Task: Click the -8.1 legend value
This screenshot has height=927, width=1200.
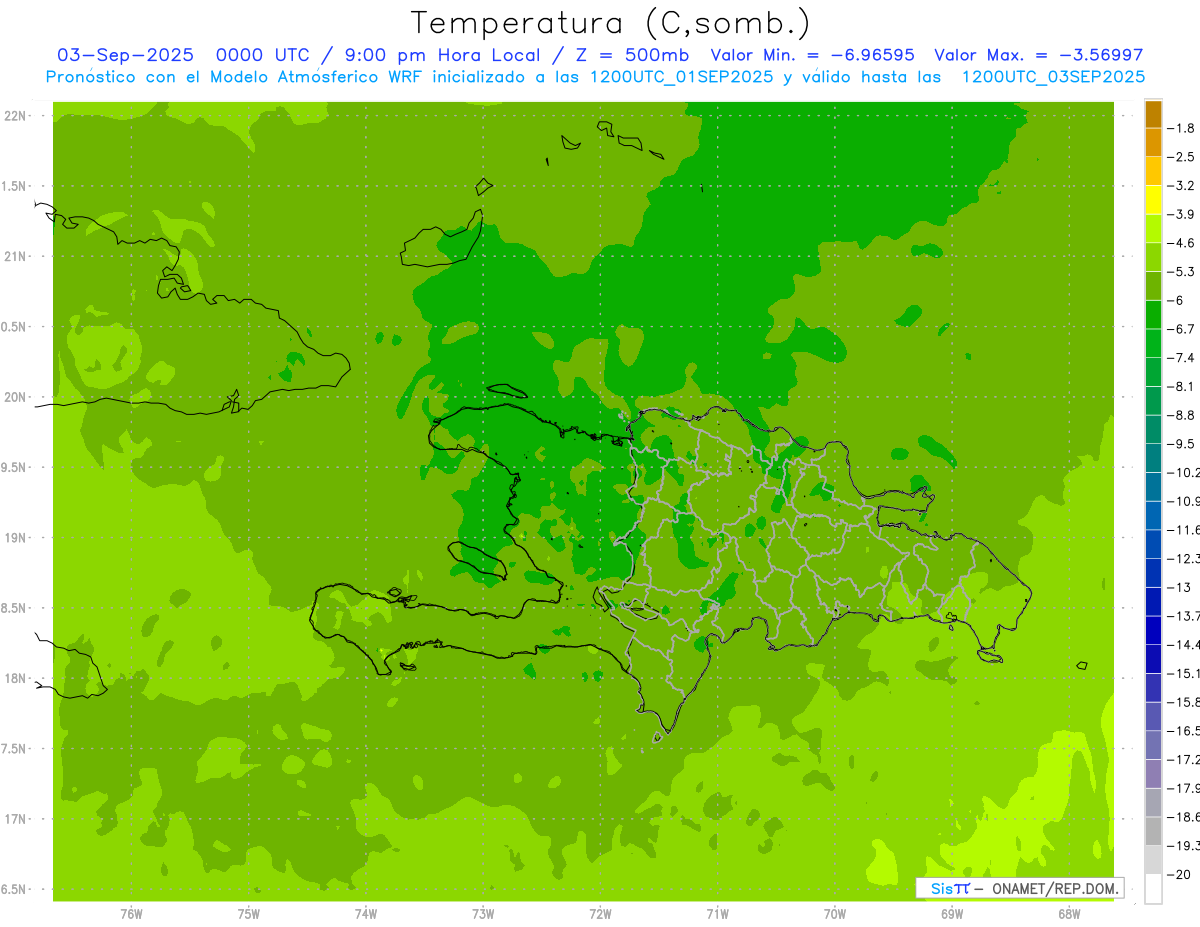Action: [x=1182, y=386]
